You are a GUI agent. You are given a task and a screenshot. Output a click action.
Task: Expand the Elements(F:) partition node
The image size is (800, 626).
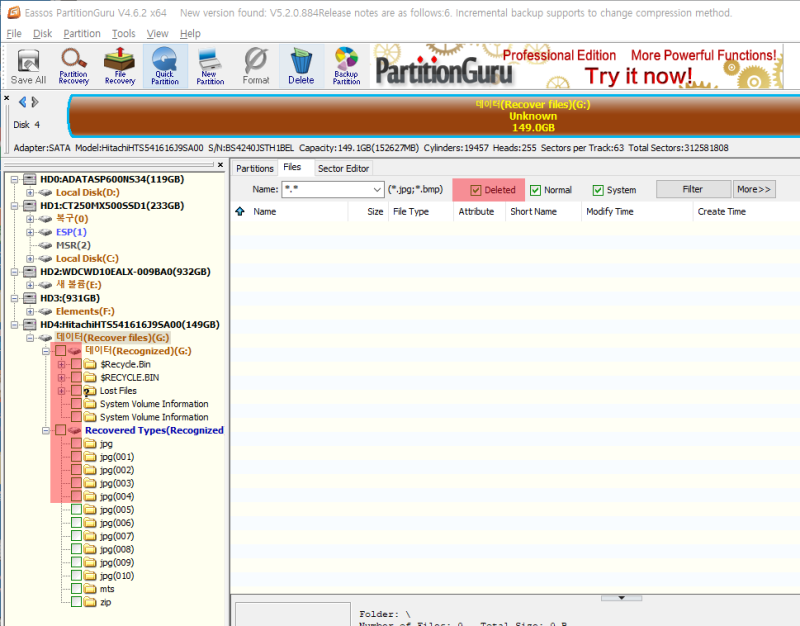(30, 311)
